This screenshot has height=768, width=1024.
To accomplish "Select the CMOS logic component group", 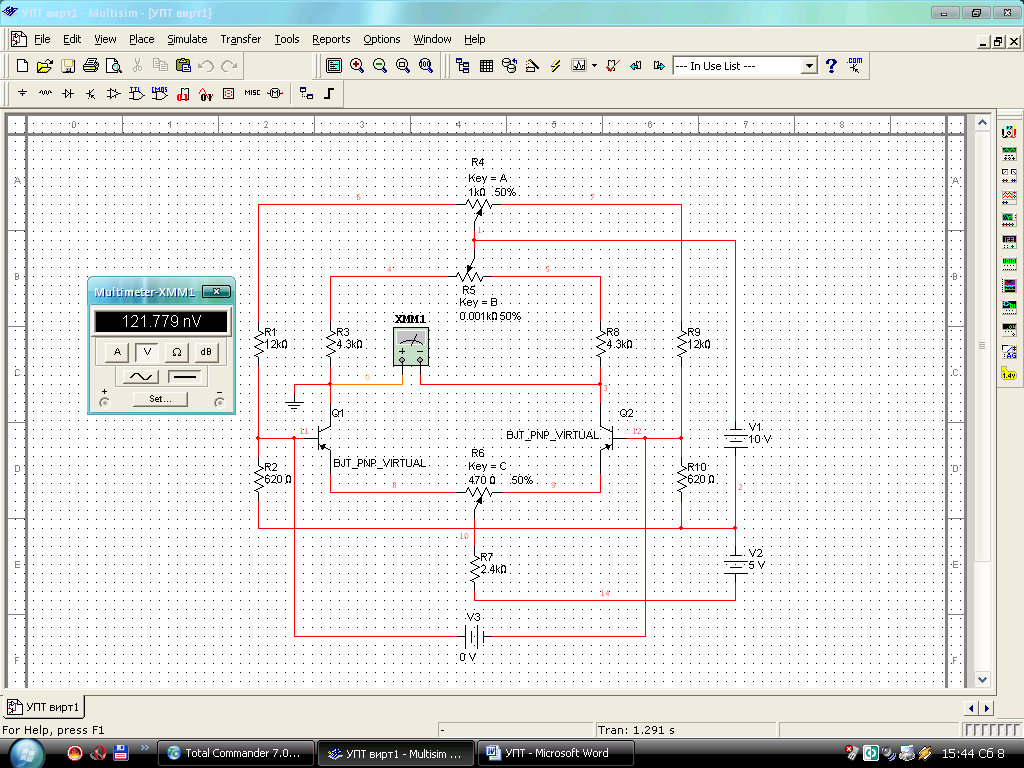I will pyautogui.click(x=159, y=93).
